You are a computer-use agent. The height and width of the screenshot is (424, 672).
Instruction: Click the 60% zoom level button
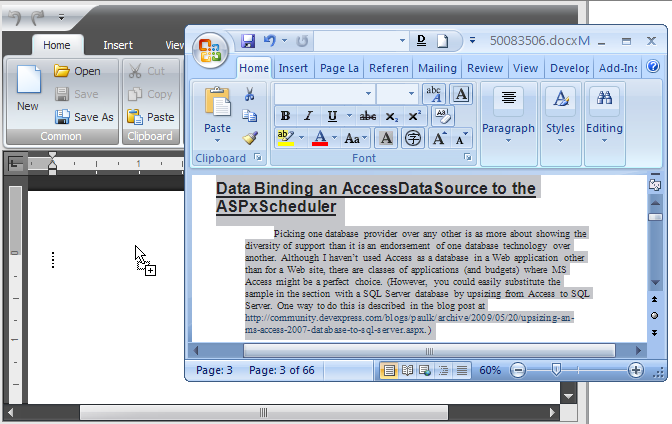click(x=490, y=370)
